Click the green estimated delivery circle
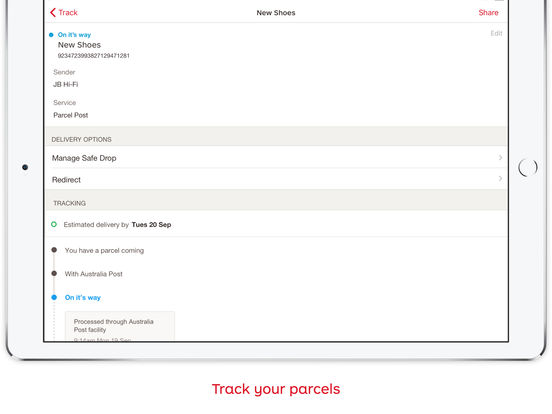Viewport: 552px width, 414px height. point(54,224)
